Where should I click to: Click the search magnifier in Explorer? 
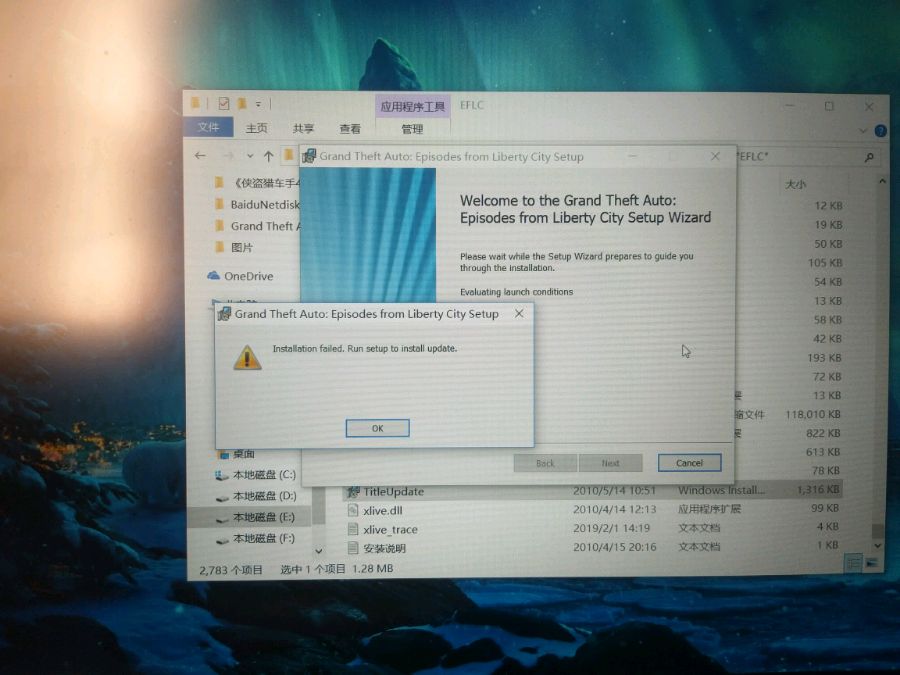click(x=868, y=157)
